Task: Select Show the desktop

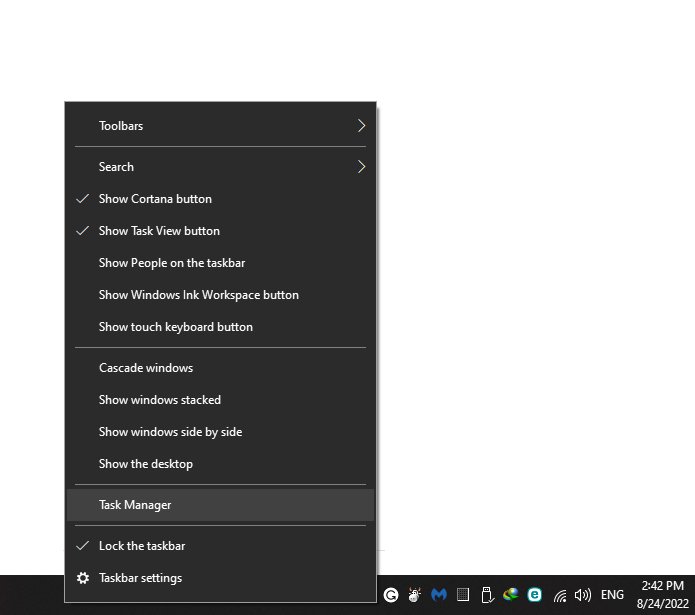Action: point(220,464)
